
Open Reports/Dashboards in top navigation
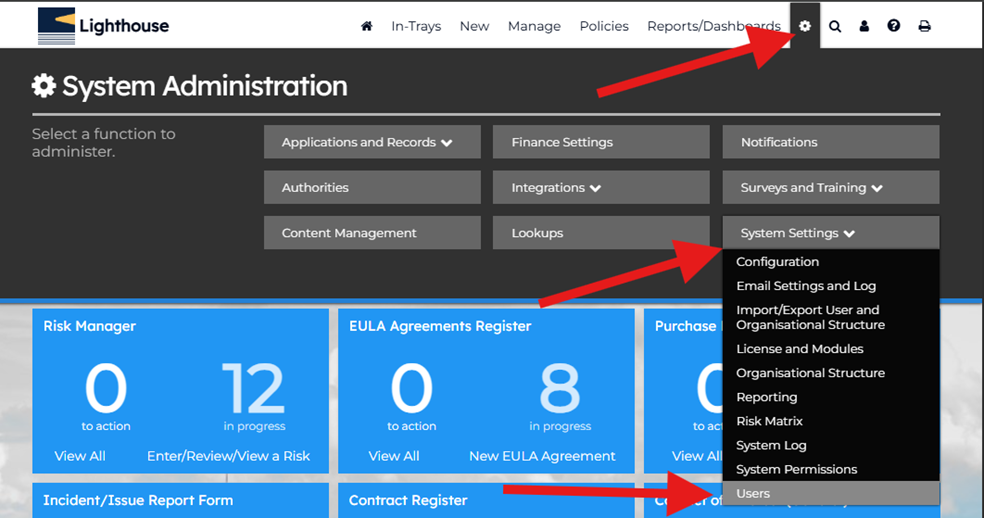coord(713,26)
